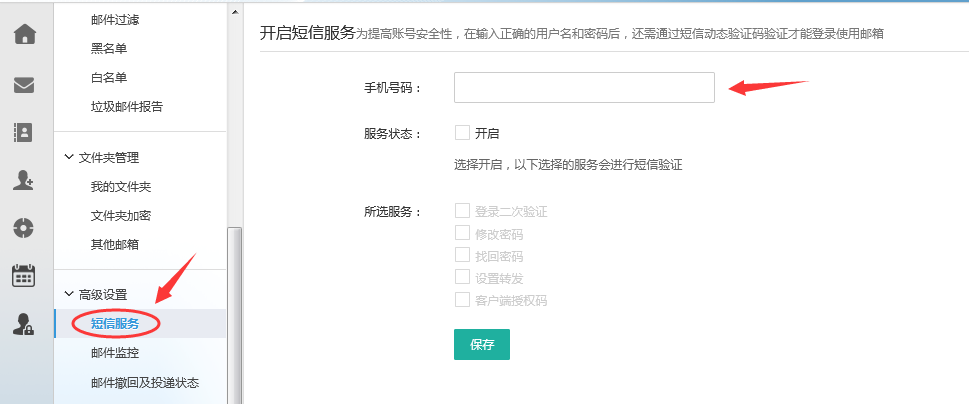Open the contacts address book icon
The height and width of the screenshot is (404, 969).
coord(24,132)
